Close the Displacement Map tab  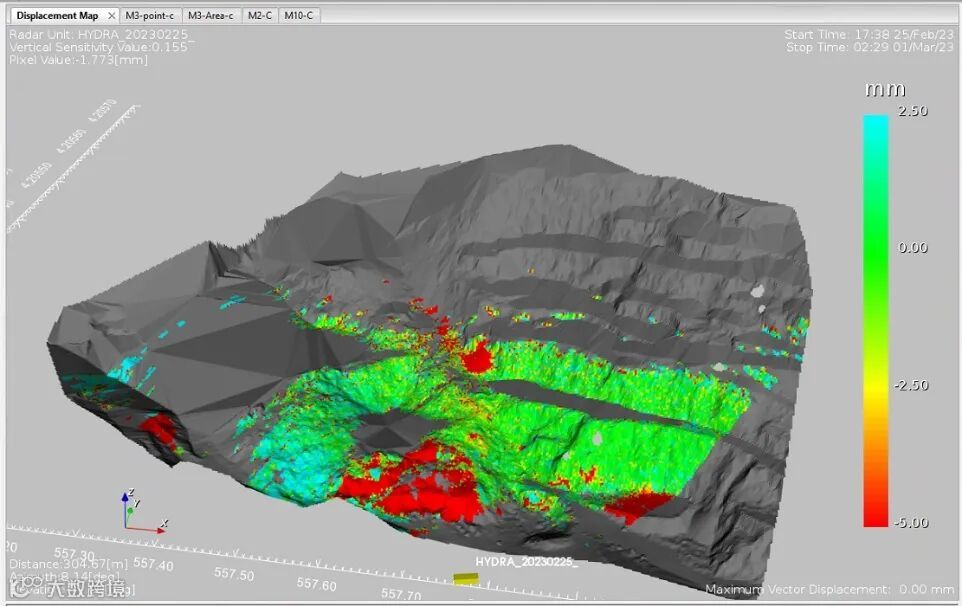[112, 16]
